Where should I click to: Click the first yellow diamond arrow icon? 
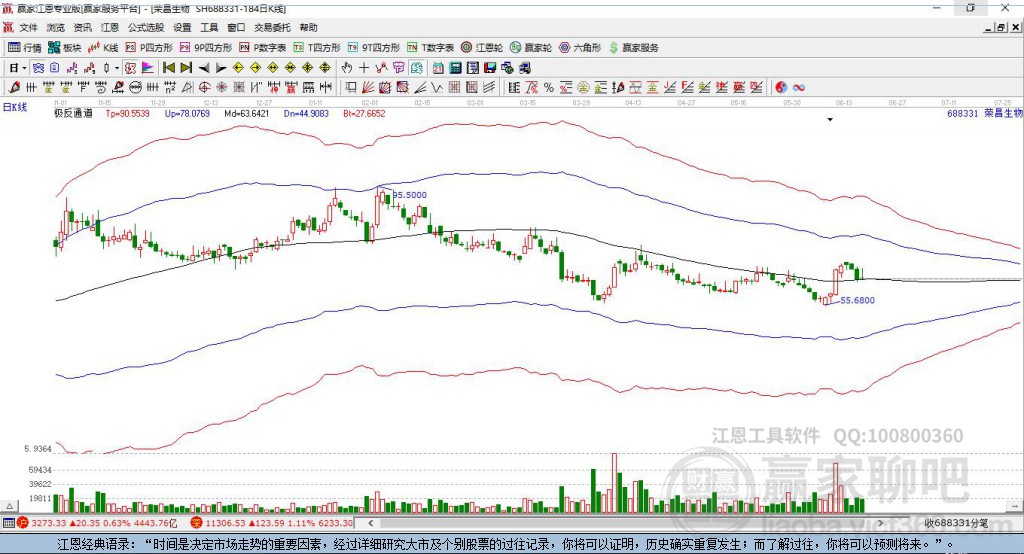tap(238, 68)
